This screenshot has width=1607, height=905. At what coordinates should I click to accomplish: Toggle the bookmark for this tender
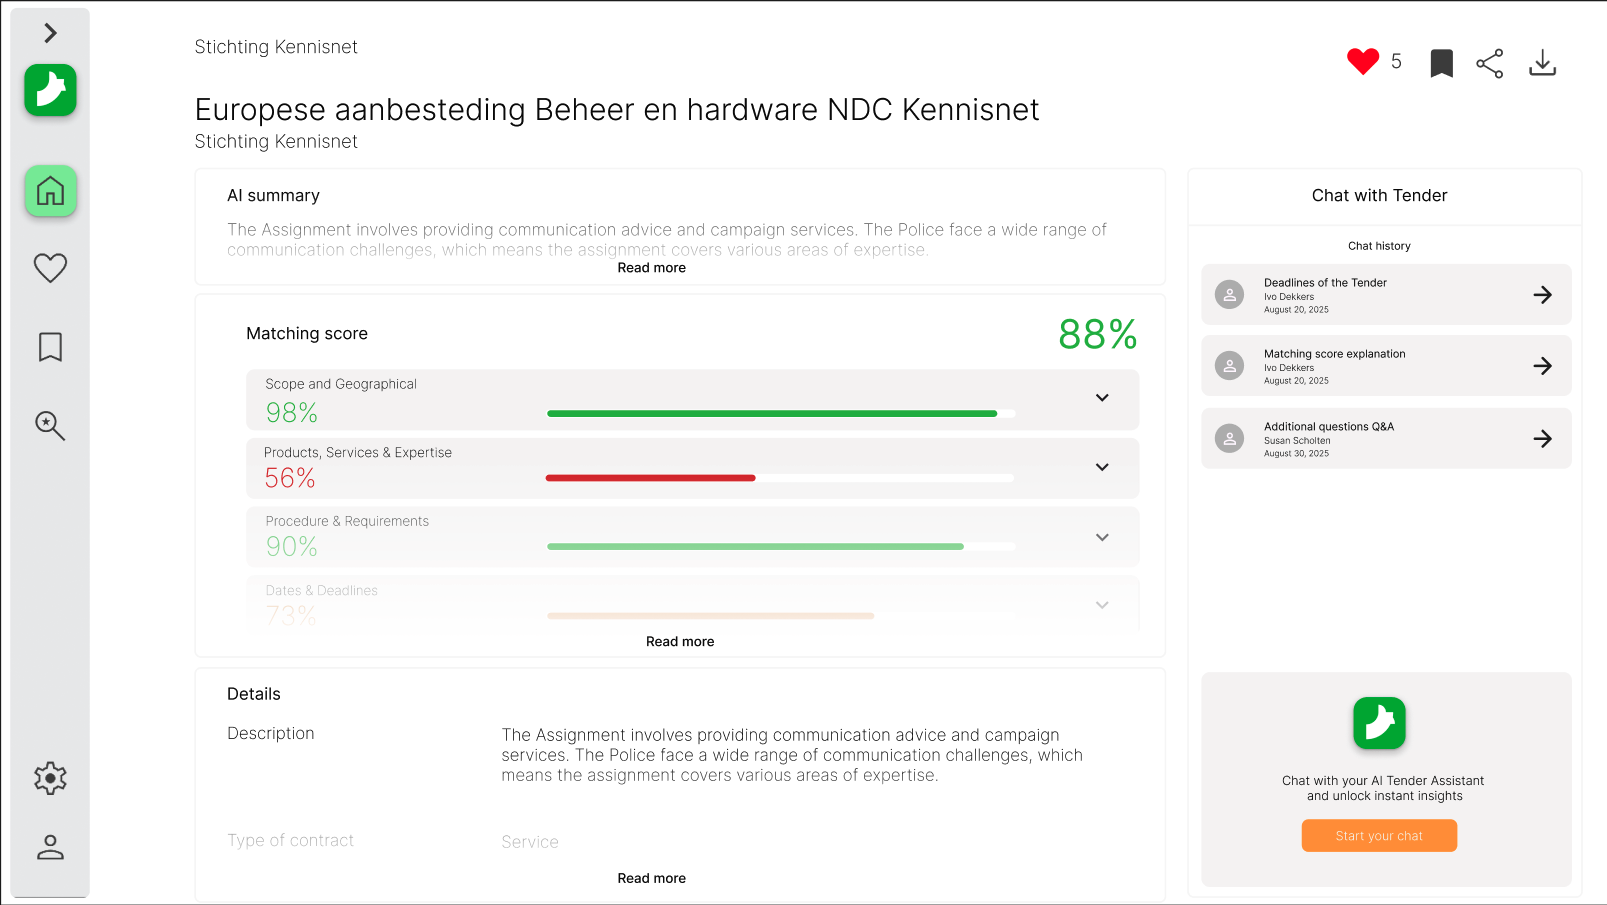click(x=1441, y=64)
